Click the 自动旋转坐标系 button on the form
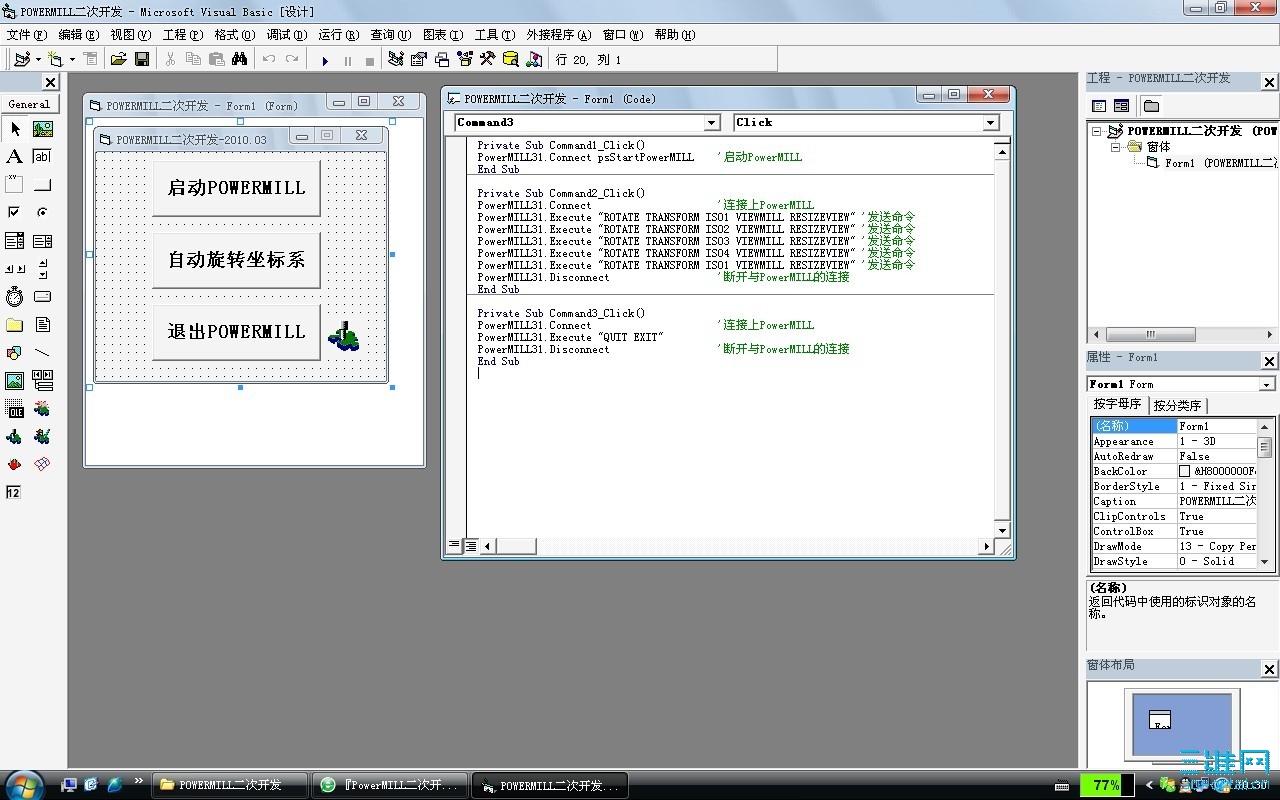 click(236, 260)
